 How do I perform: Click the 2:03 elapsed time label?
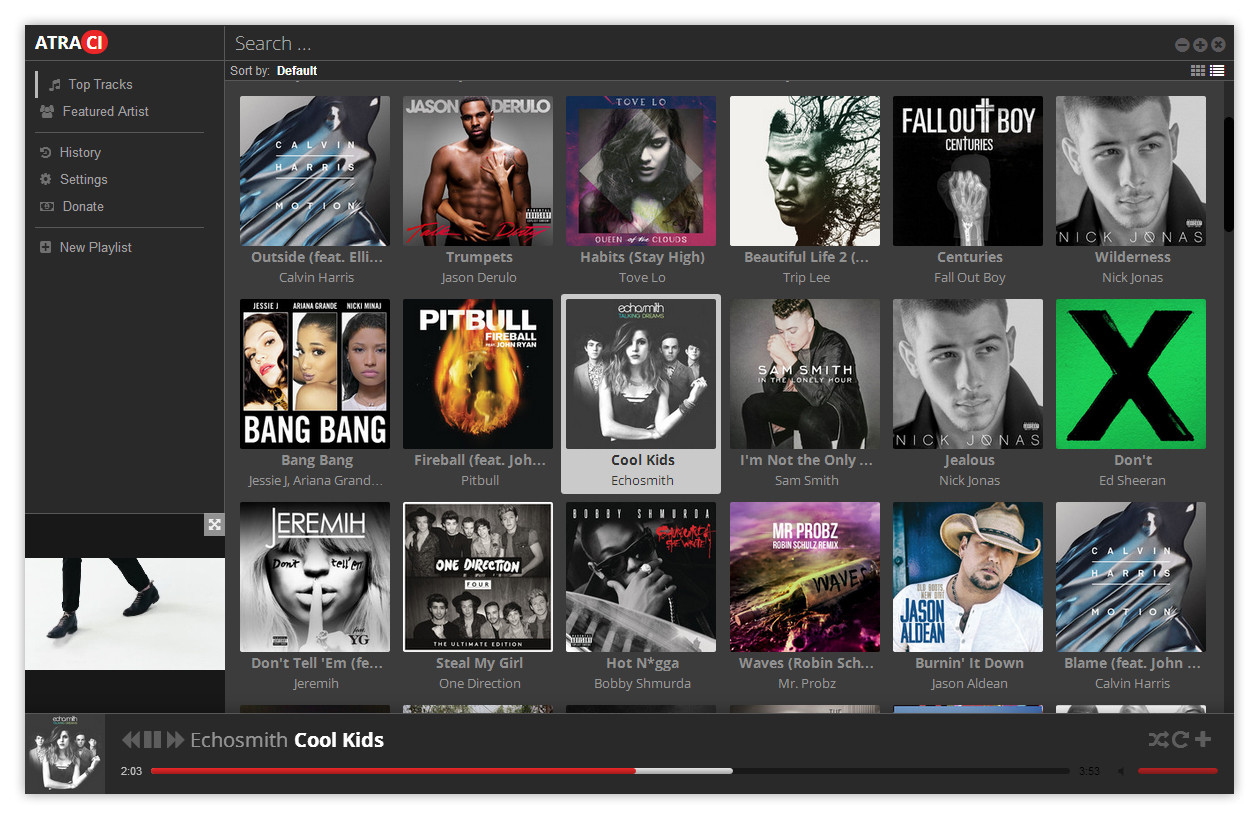point(131,771)
